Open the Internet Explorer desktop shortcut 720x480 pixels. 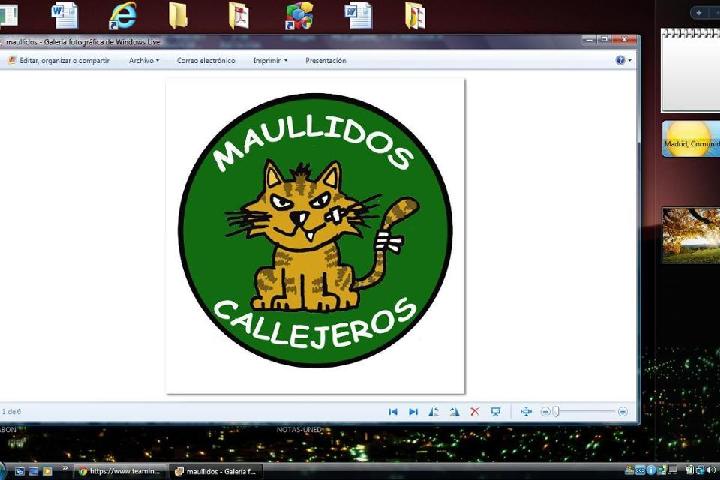[123, 15]
